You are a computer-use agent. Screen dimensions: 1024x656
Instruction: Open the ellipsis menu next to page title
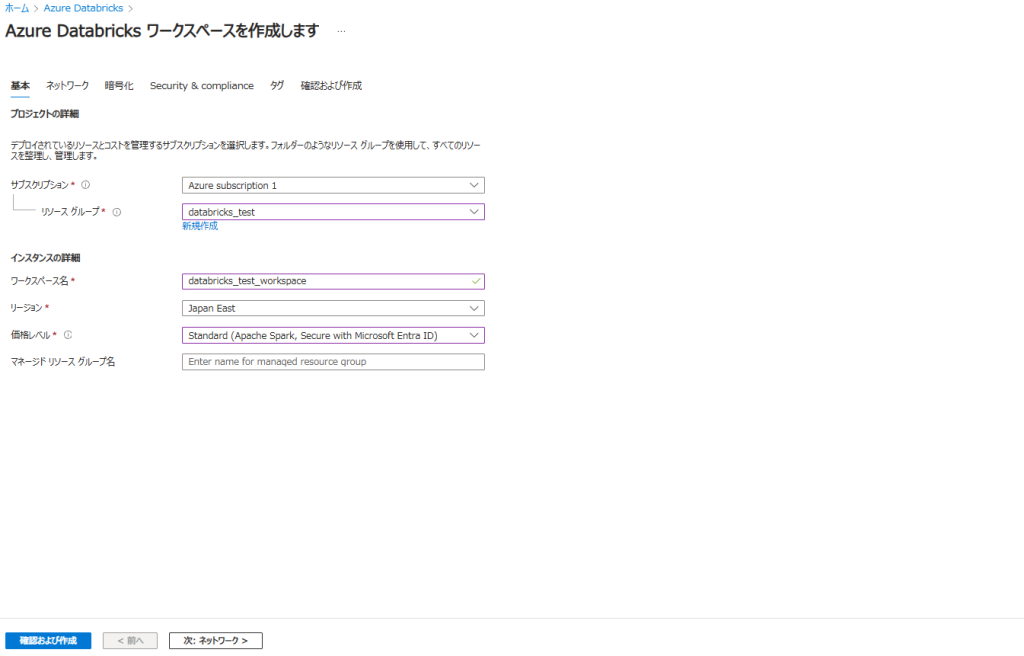(341, 32)
